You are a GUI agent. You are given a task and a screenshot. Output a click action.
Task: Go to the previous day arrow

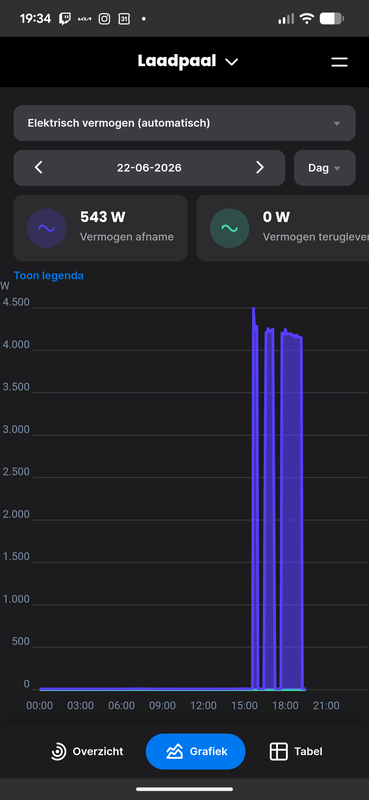tap(38, 167)
